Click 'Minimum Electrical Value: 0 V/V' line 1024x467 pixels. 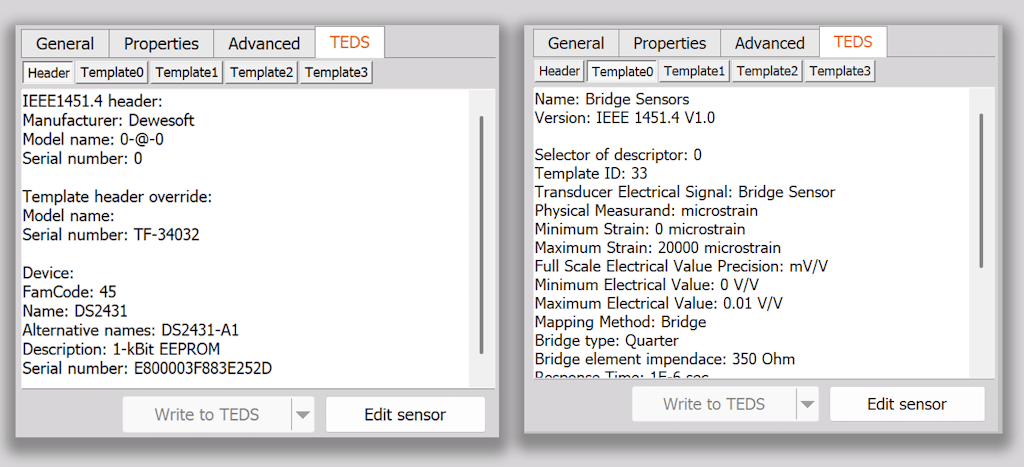[x=647, y=285]
